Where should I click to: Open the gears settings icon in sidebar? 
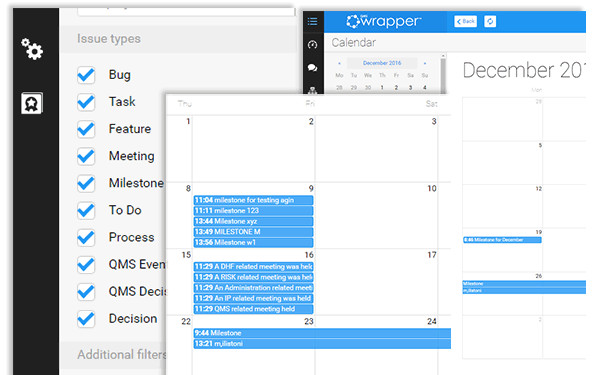pos(32,49)
